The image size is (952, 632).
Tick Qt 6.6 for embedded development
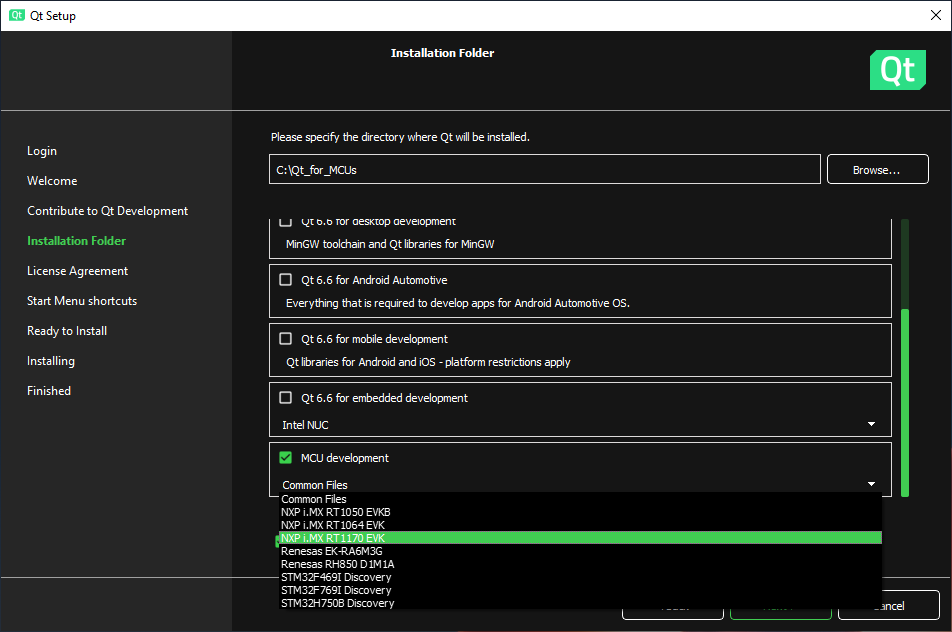[286, 398]
